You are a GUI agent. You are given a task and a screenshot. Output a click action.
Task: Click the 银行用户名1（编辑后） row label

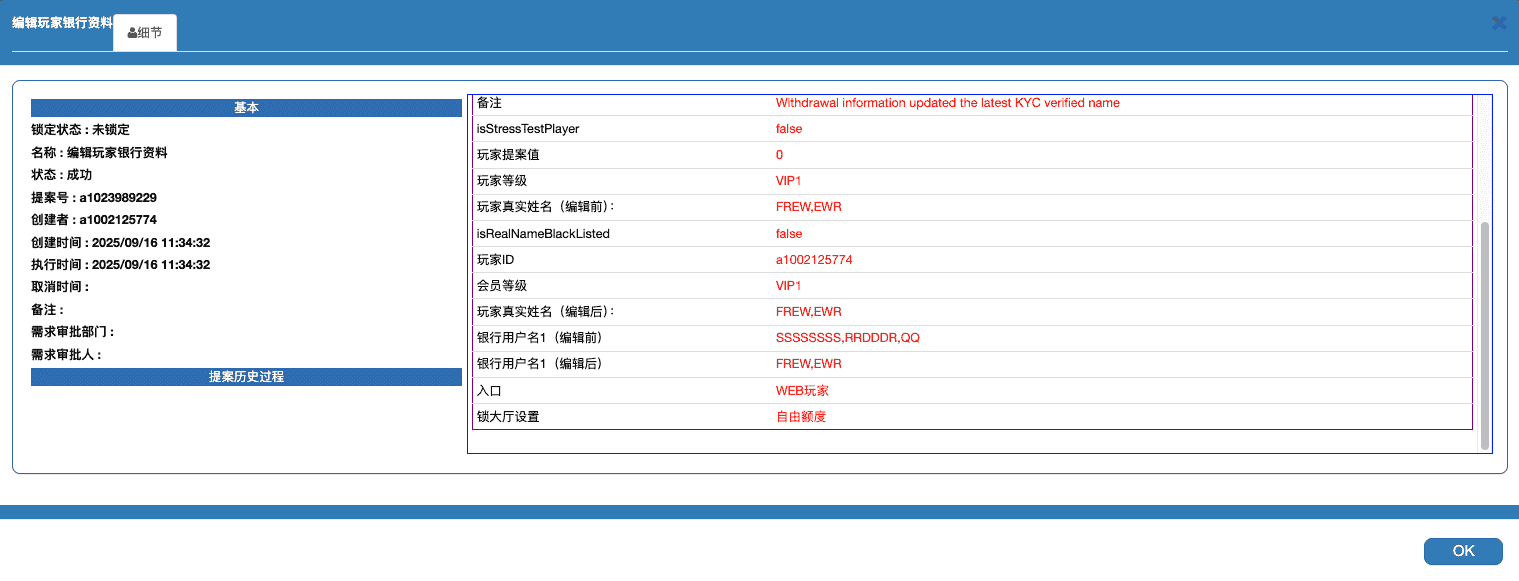tap(540, 364)
